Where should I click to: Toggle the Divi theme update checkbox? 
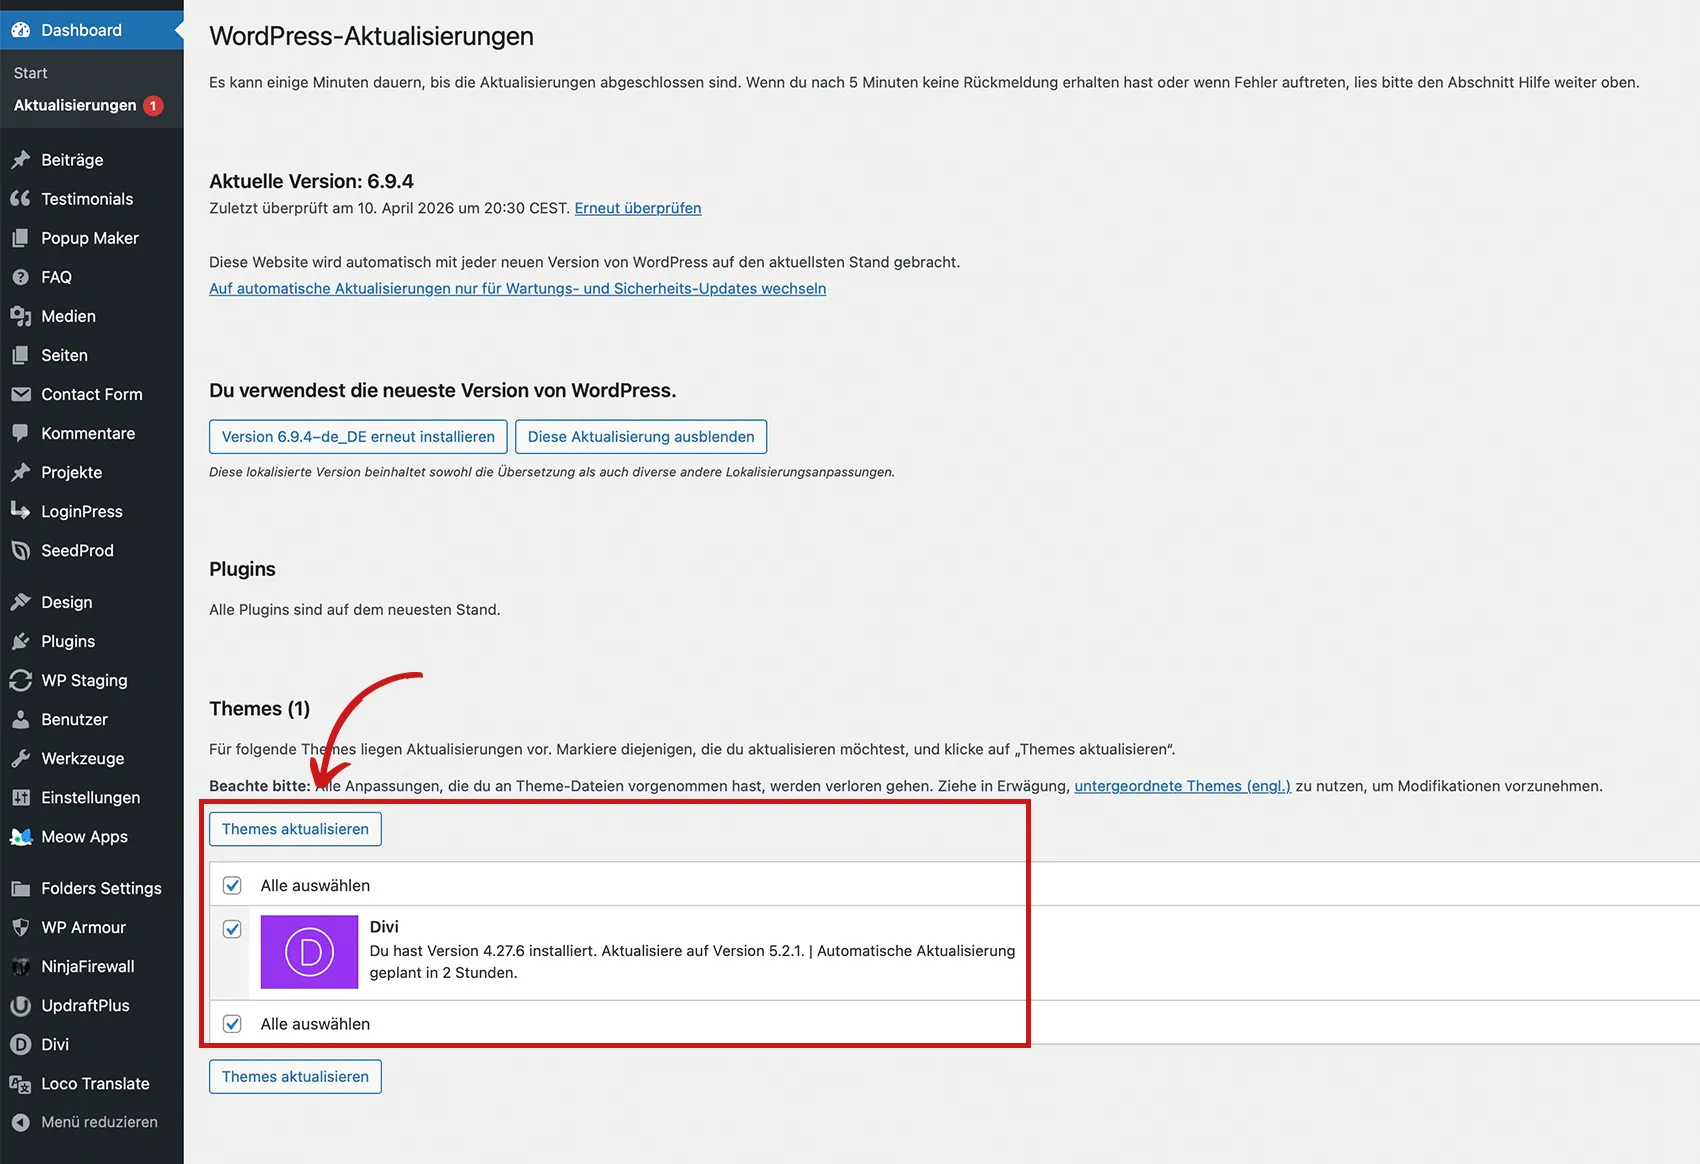(232, 929)
